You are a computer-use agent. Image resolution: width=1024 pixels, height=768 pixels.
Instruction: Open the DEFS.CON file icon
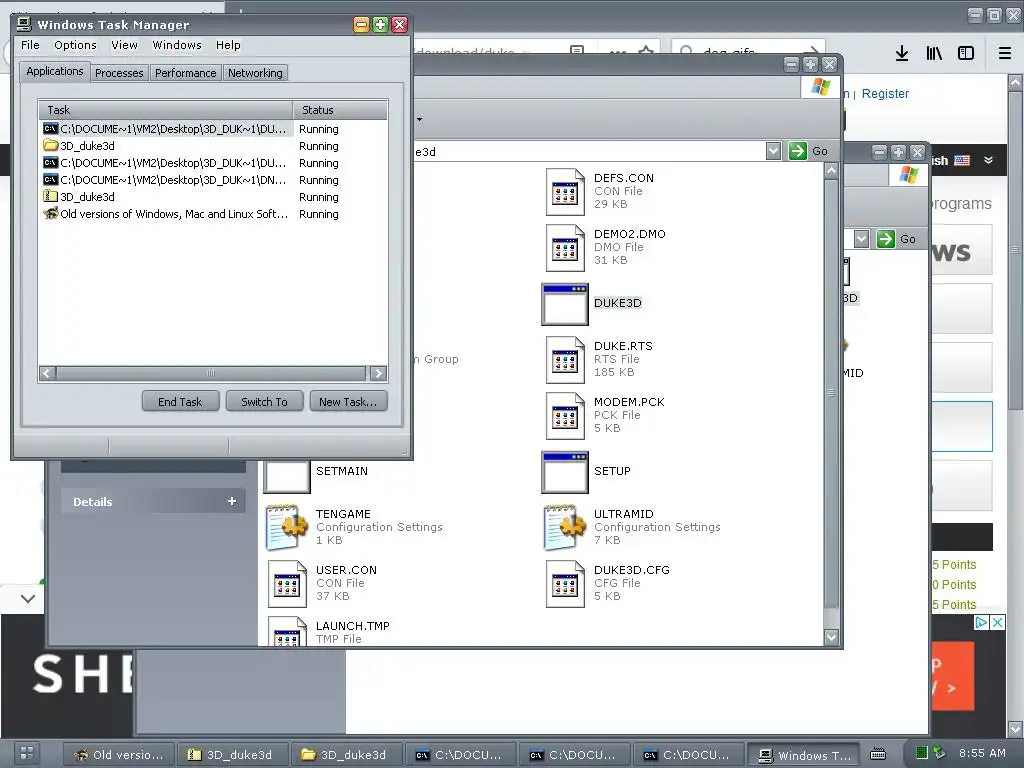[565, 191]
